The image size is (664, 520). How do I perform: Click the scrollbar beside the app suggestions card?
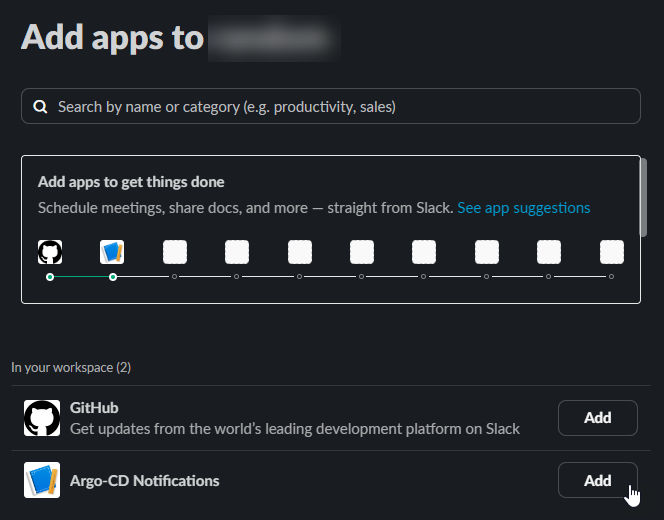(643, 190)
